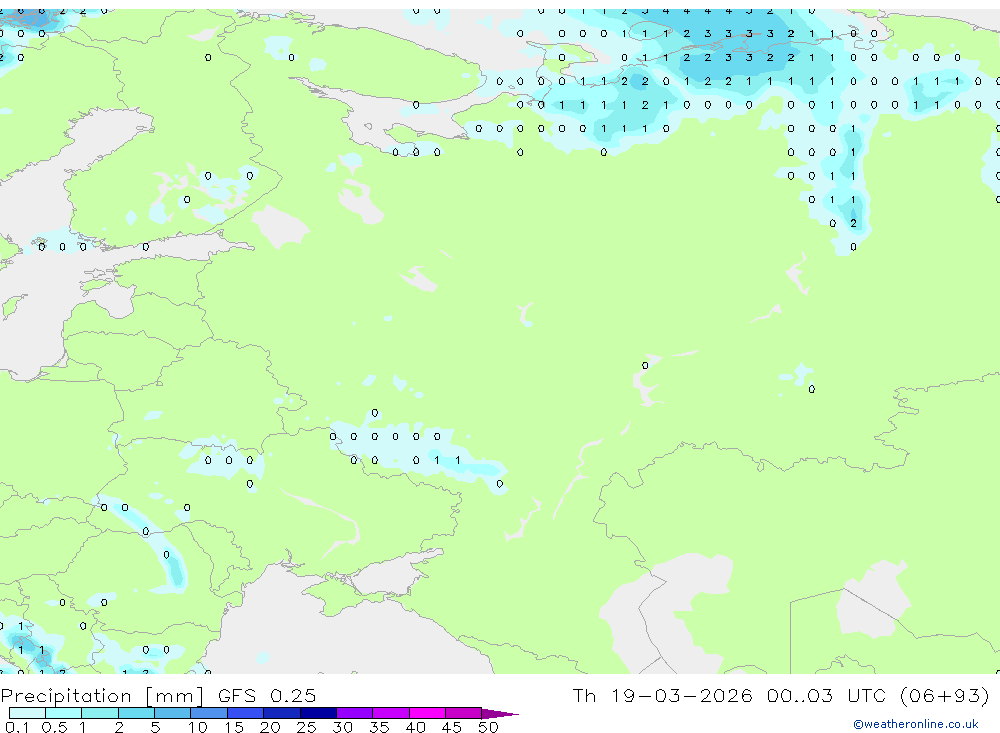This screenshot has height=733, width=1000.
Task: Pick the 35–40 mm purple legend box
Action: pyautogui.click(x=391, y=713)
